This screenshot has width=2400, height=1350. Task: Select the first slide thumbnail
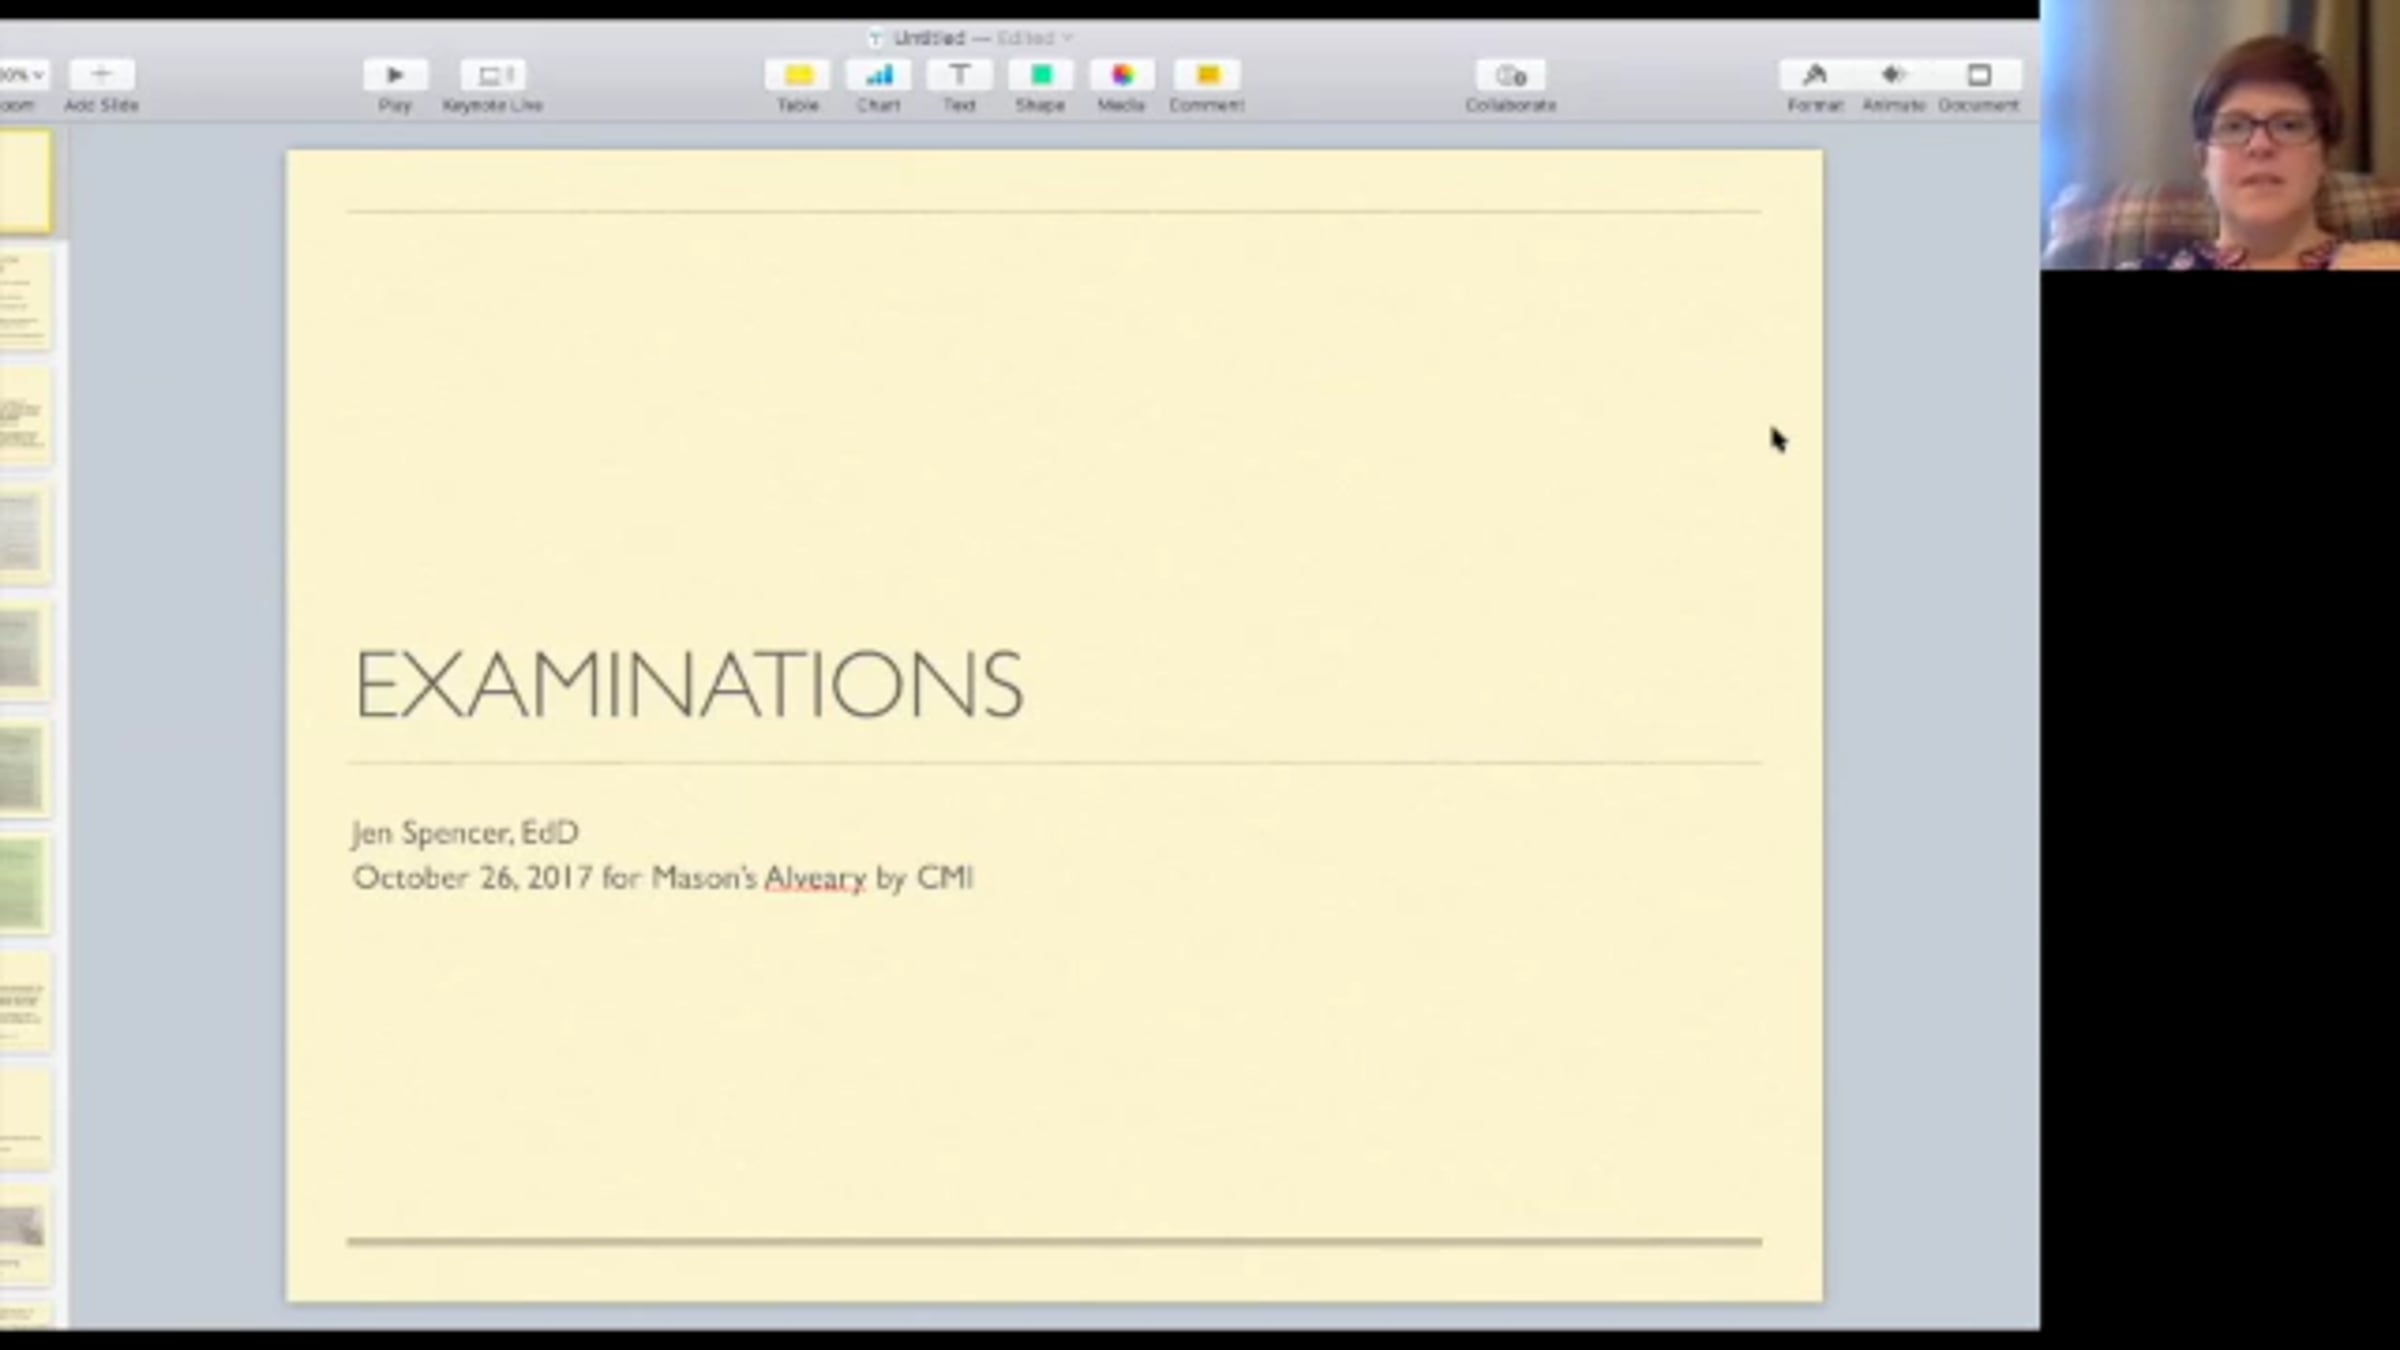tap(24, 183)
